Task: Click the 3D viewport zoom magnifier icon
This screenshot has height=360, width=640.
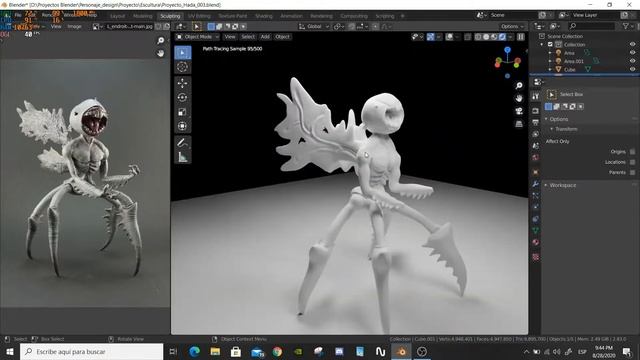Action: (519, 85)
